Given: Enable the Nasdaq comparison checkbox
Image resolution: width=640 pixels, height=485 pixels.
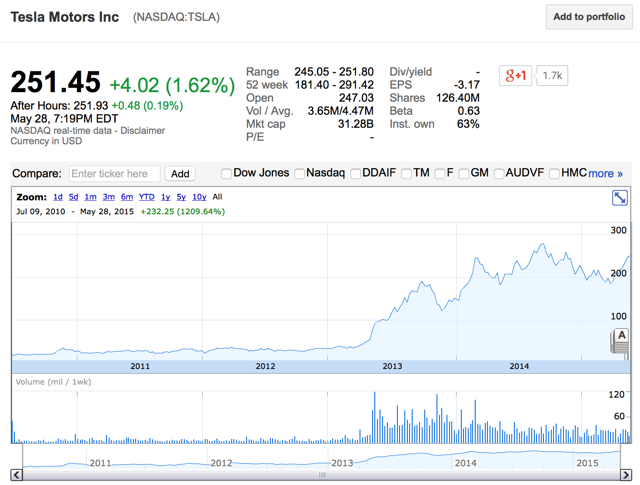Looking at the screenshot, I should [299, 174].
